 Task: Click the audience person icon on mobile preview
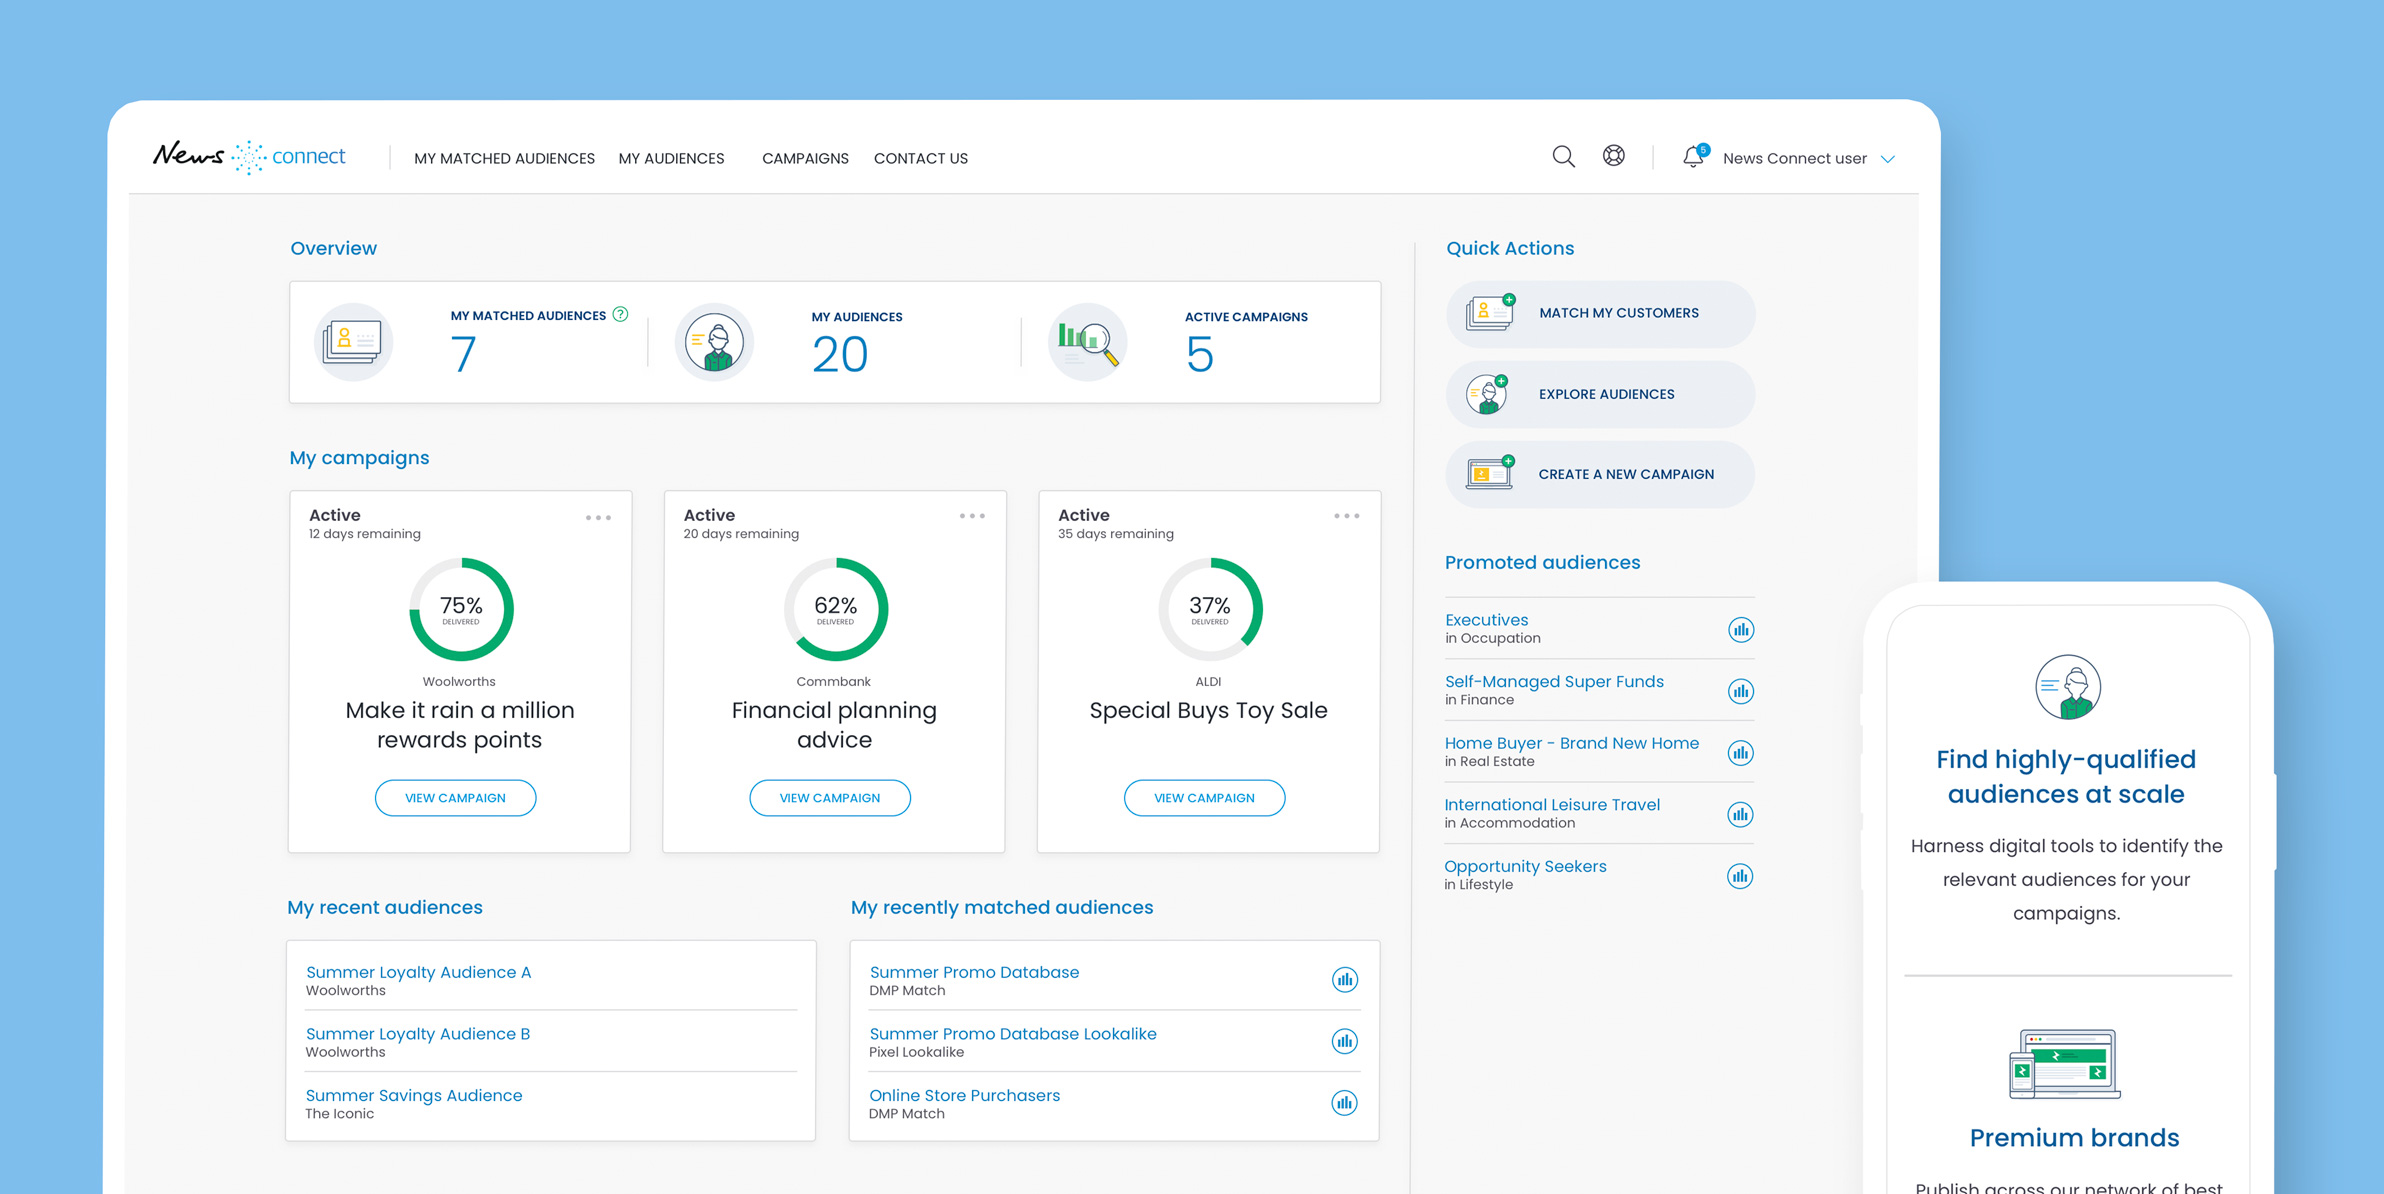click(2068, 687)
